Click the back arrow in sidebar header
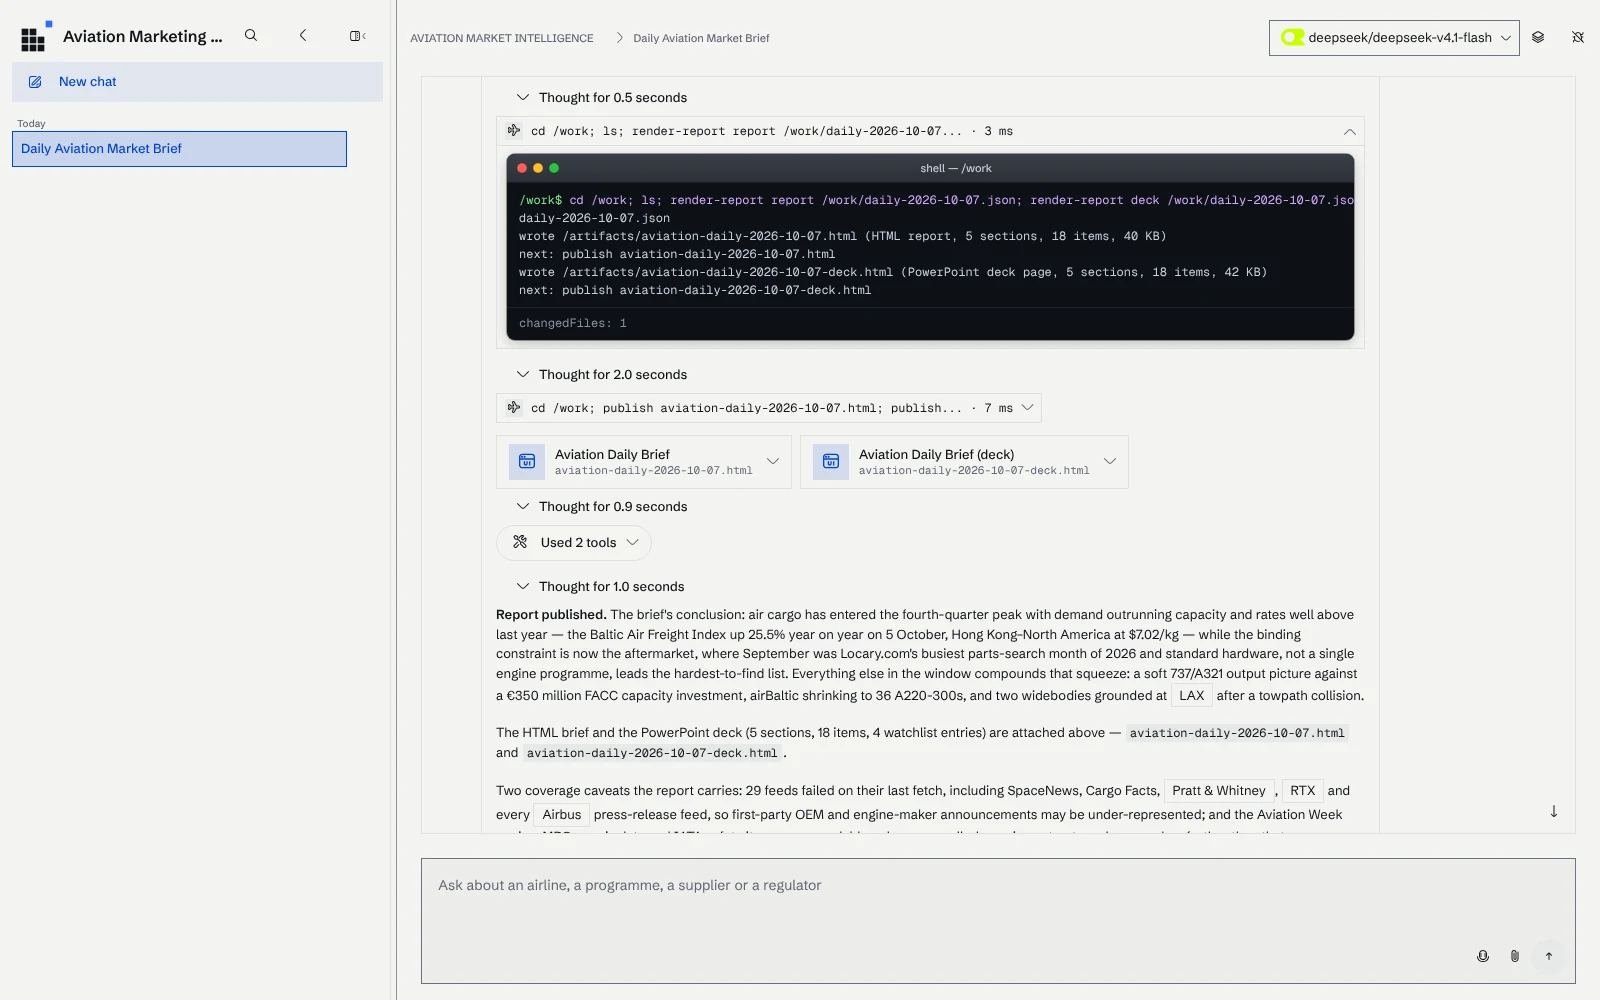1600x1000 pixels. click(303, 36)
